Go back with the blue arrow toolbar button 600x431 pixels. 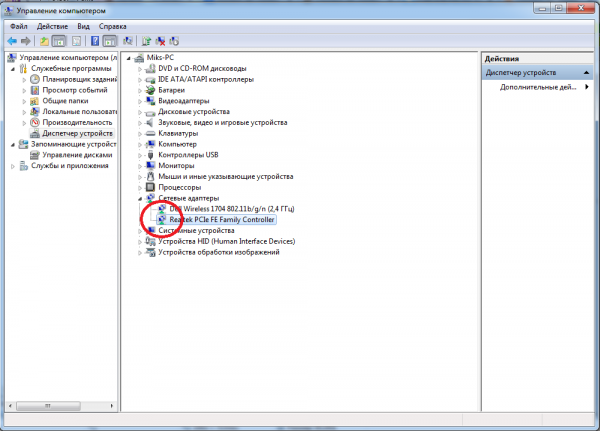[x=12, y=41]
